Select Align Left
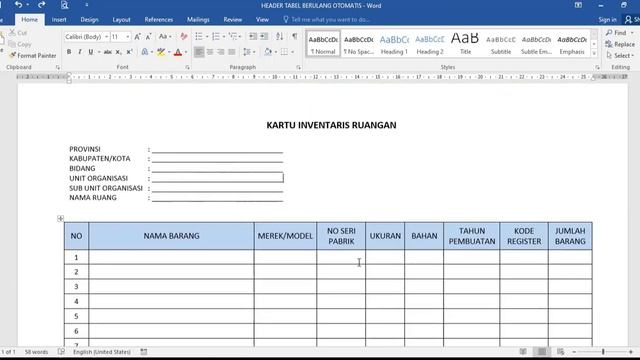Image resolution: width=640 pixels, height=360 pixels. pos(199,52)
